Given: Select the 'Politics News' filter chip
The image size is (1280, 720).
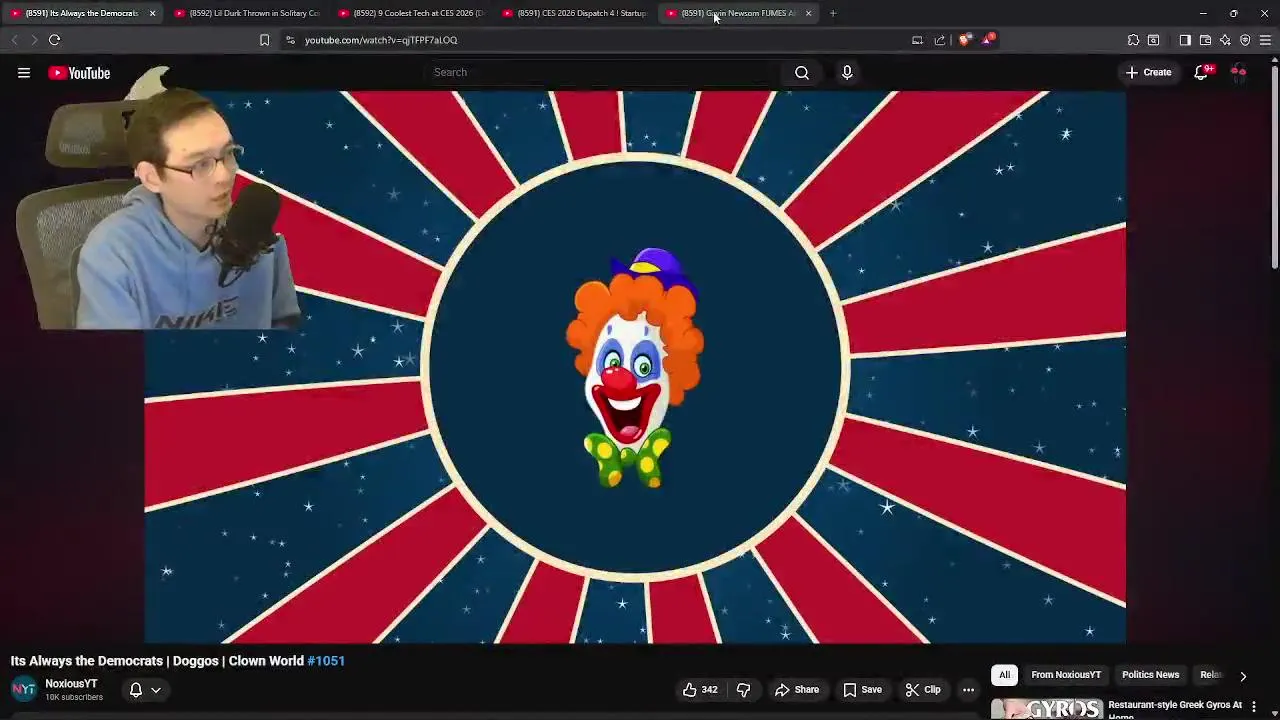Looking at the screenshot, I should [1150, 675].
